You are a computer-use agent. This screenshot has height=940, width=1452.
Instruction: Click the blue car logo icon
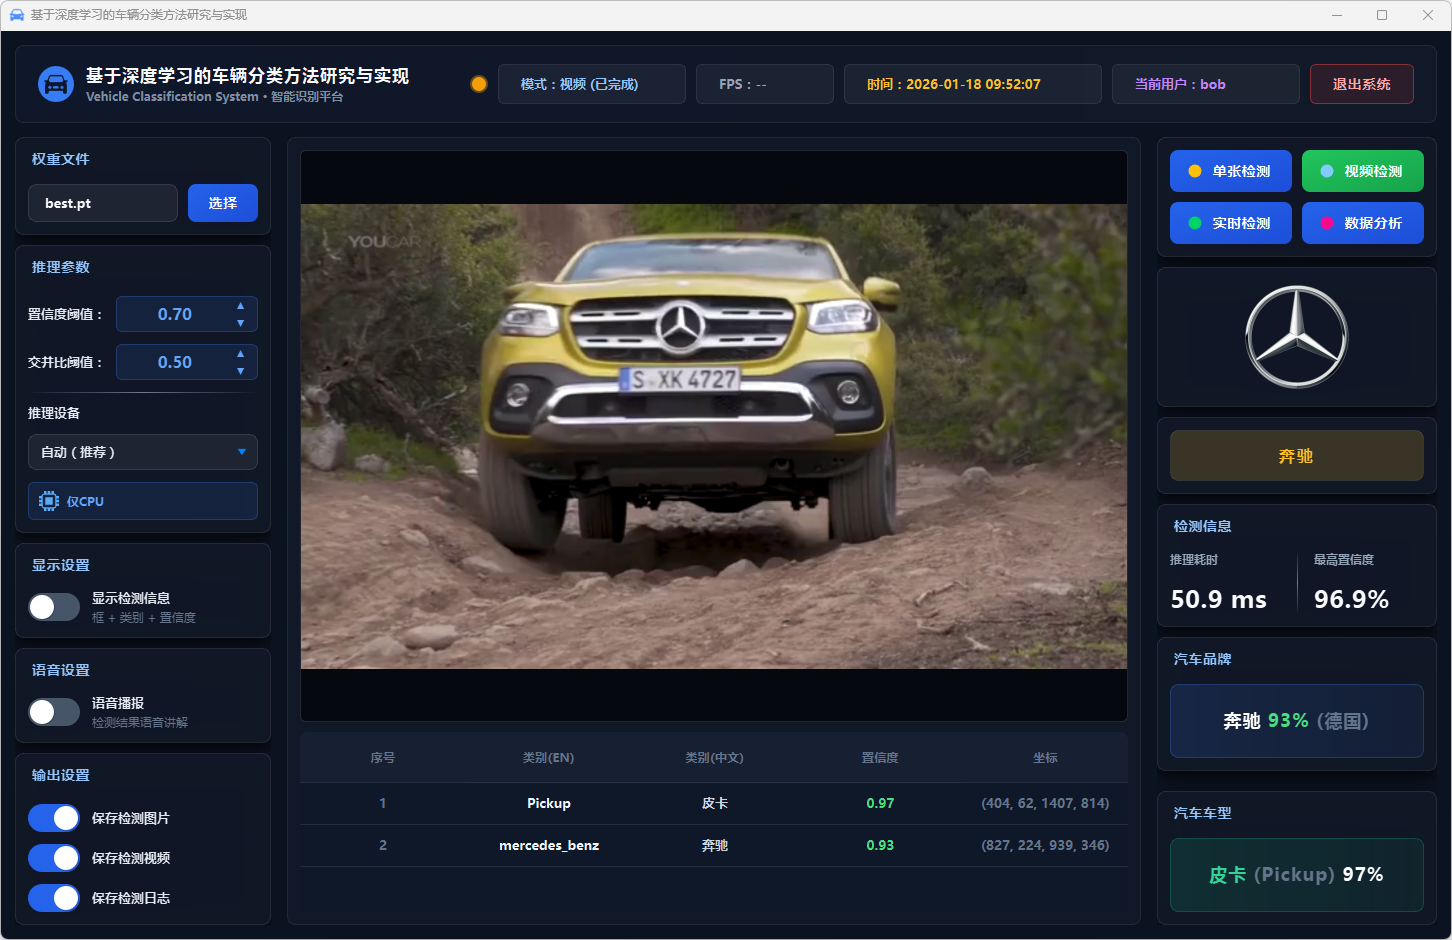(x=56, y=84)
